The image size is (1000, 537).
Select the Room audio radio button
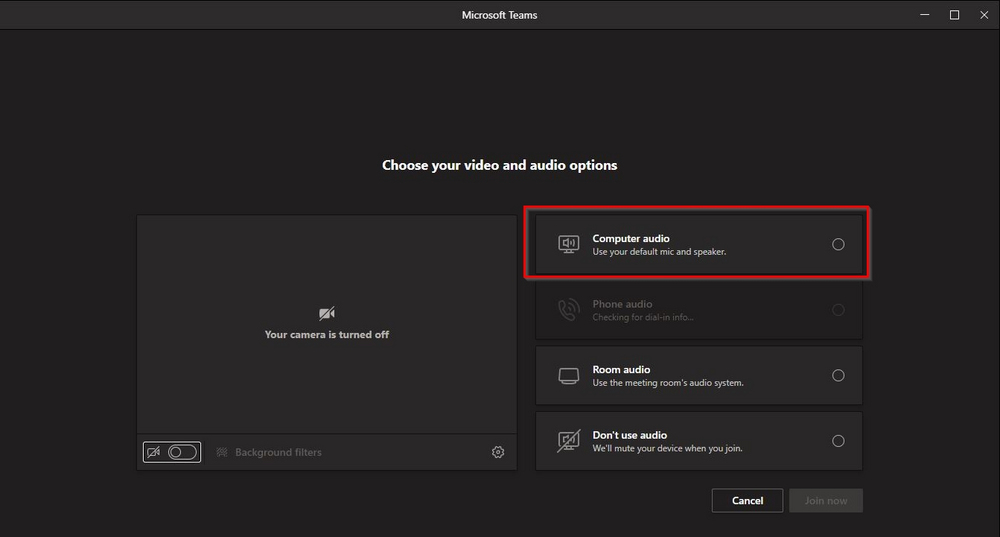838,376
